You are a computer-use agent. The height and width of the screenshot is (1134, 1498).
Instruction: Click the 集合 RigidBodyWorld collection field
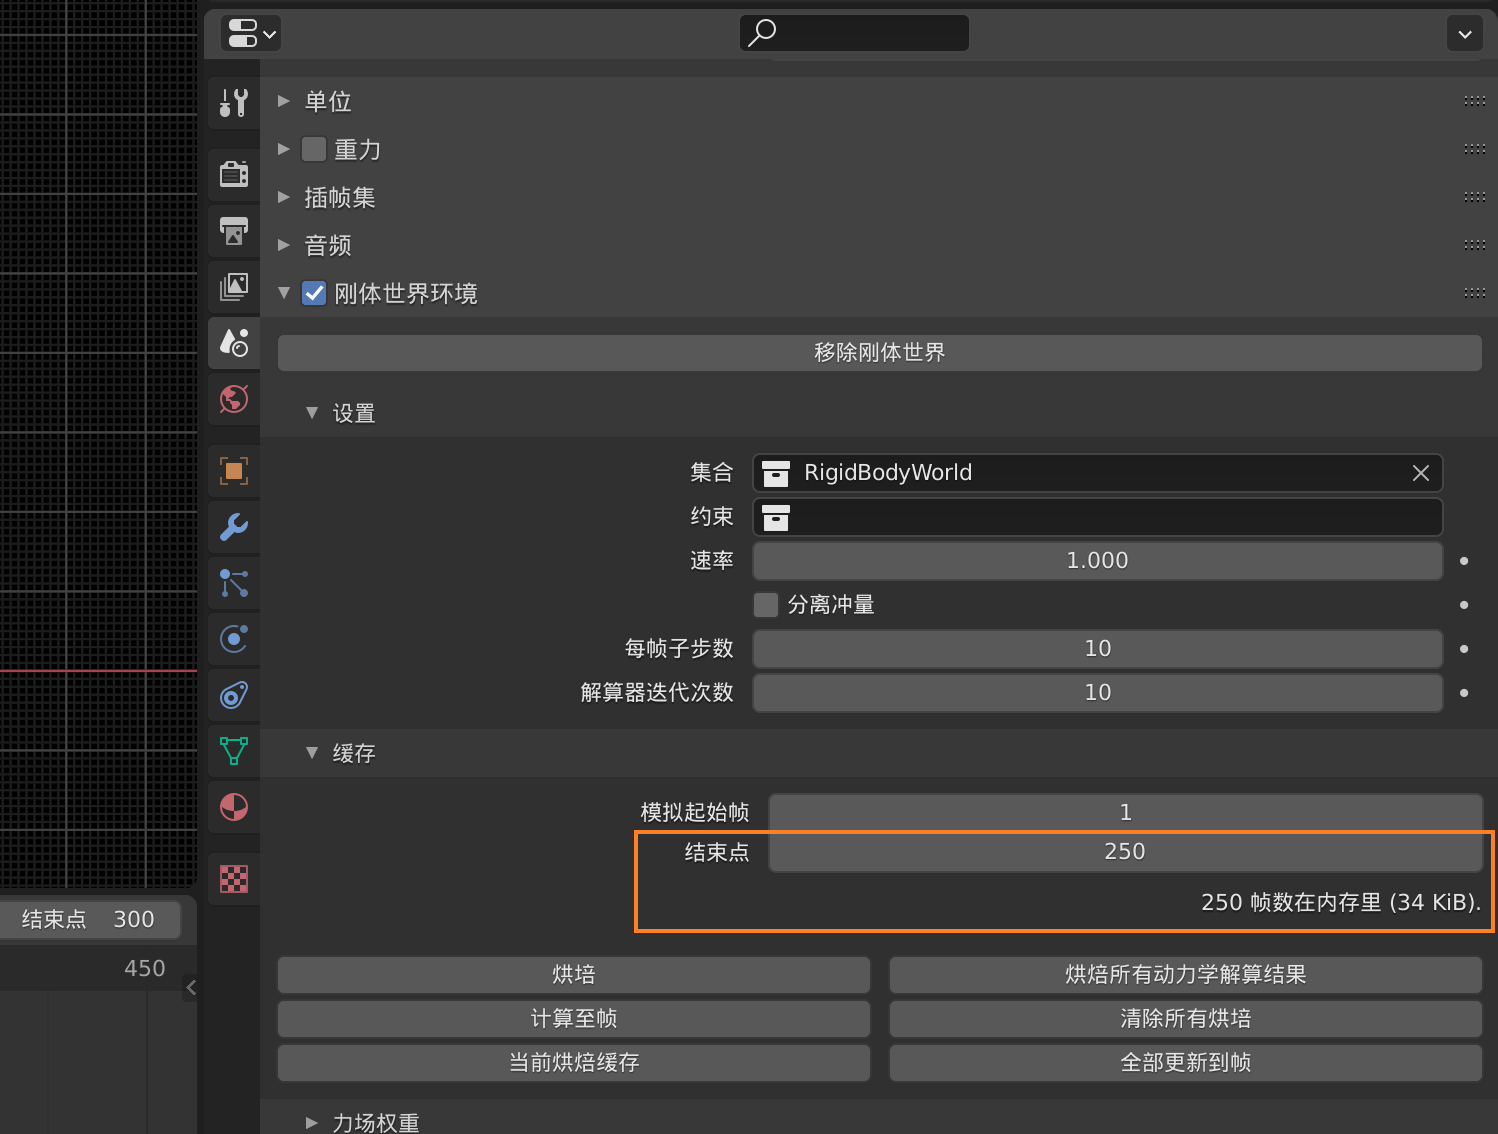tap(1098, 473)
